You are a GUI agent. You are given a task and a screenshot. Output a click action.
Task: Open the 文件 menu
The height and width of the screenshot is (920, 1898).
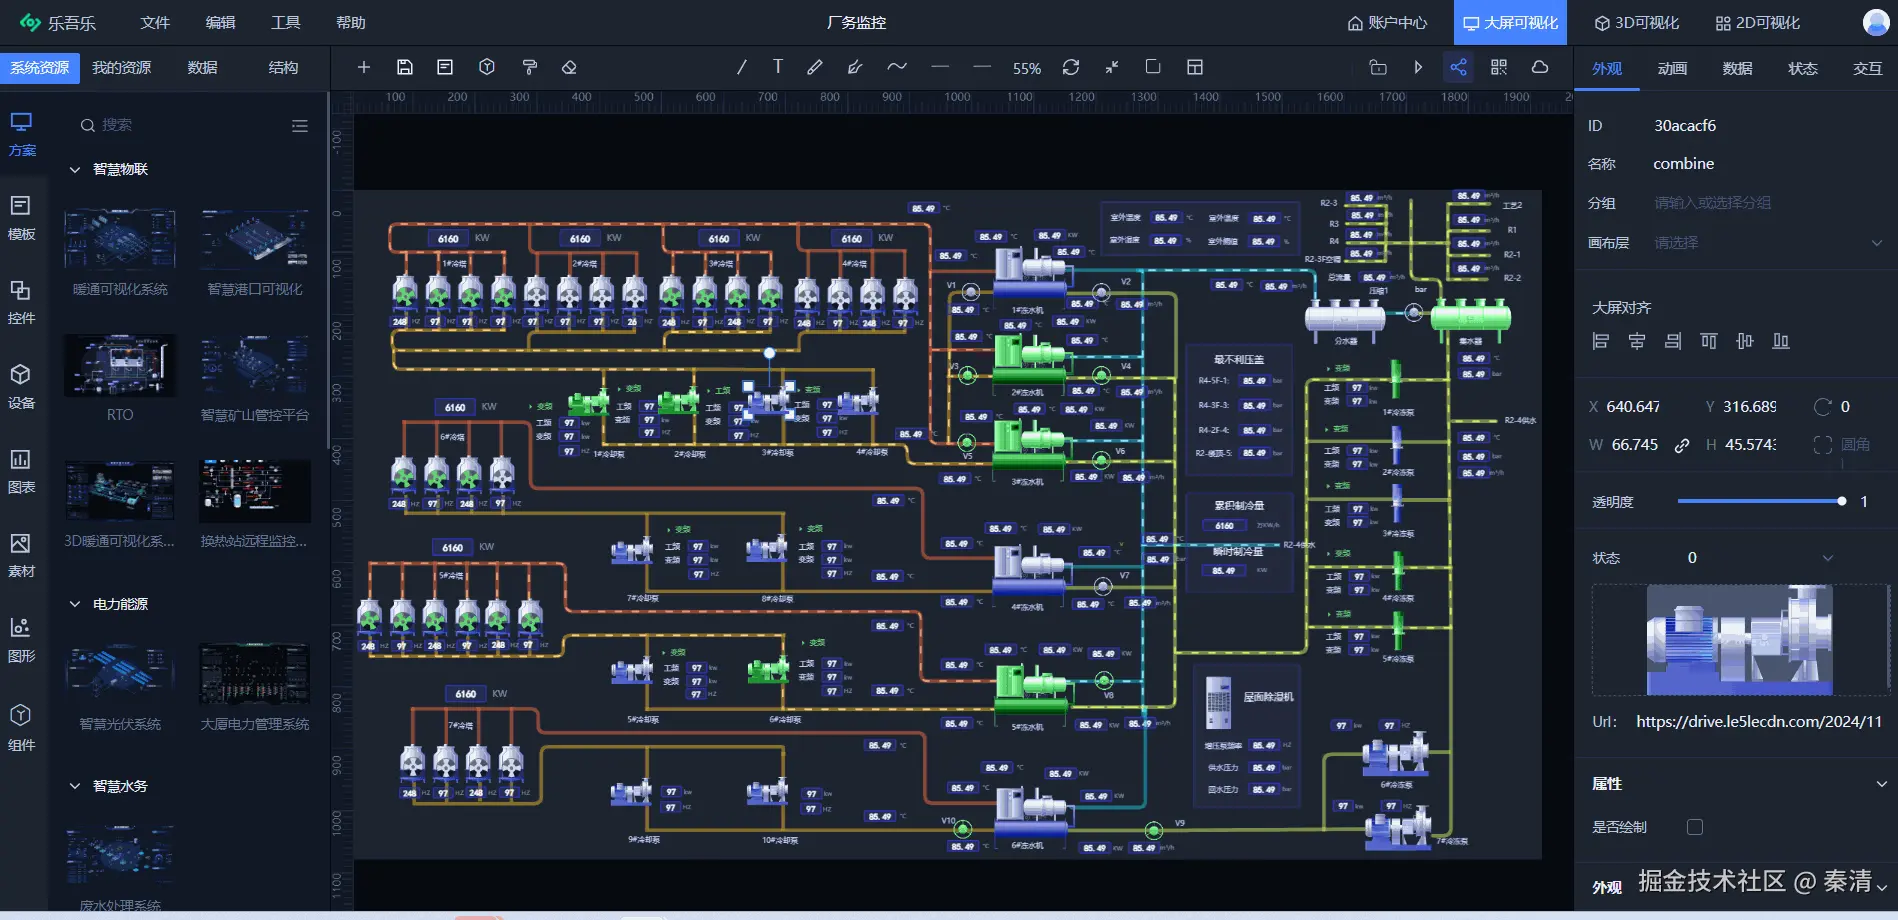pos(155,22)
